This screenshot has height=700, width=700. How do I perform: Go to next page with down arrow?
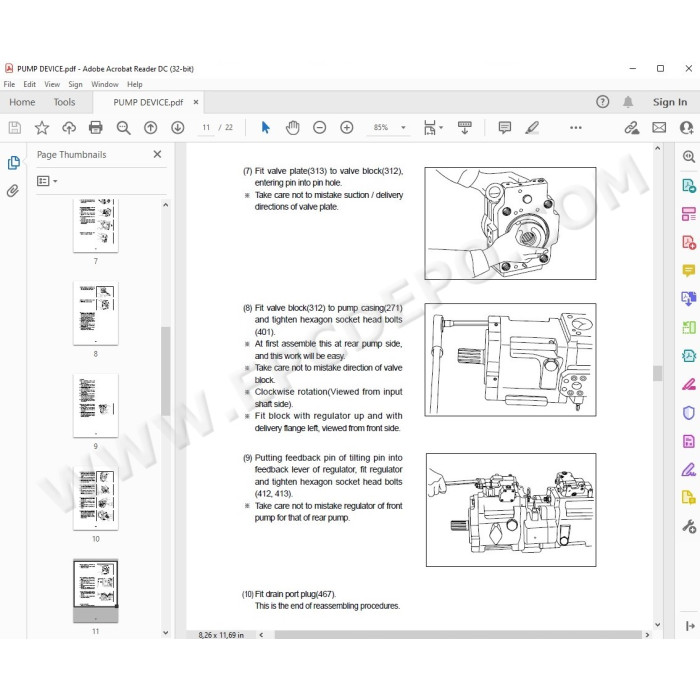tap(178, 128)
